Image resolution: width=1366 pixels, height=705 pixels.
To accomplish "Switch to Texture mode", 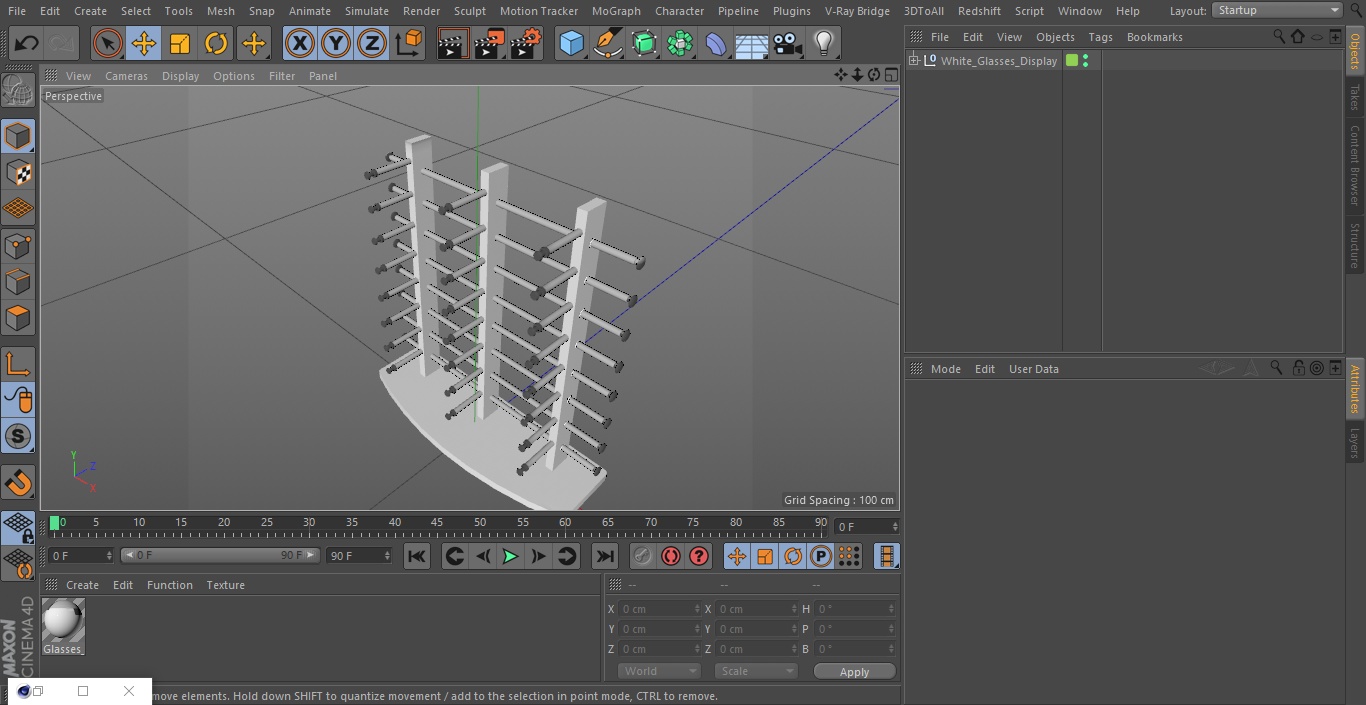I will click(x=18, y=173).
